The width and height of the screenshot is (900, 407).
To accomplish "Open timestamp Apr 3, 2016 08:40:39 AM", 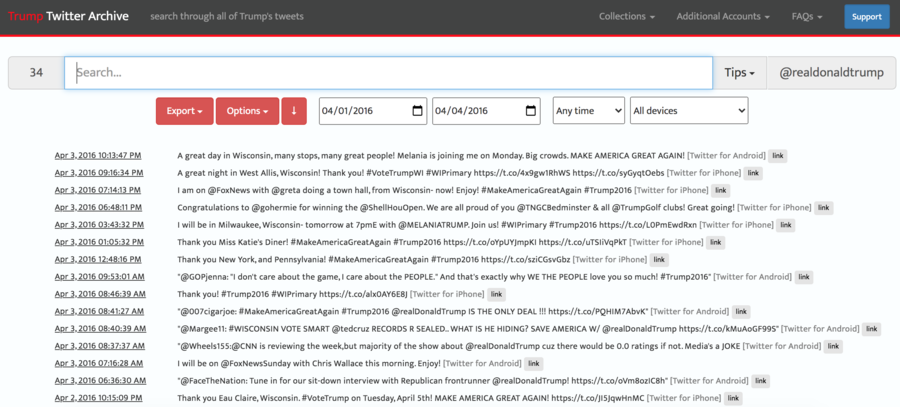I will pyautogui.click(x=100, y=329).
